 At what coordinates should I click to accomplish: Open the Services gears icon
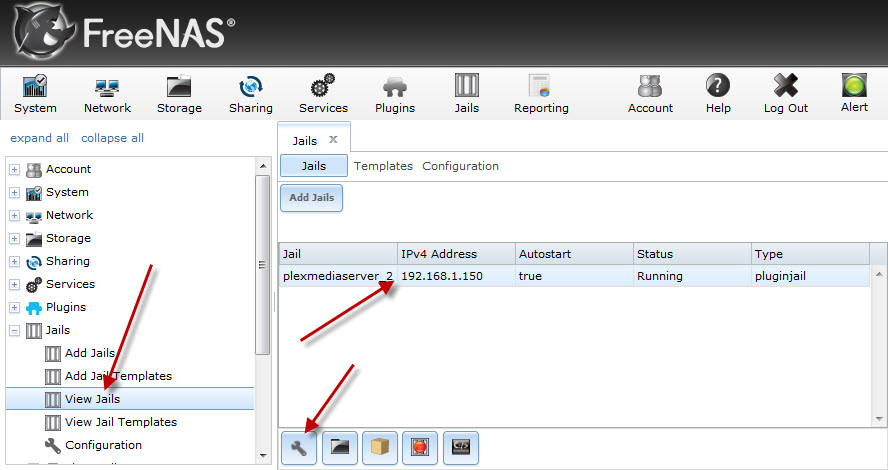[x=323, y=94]
